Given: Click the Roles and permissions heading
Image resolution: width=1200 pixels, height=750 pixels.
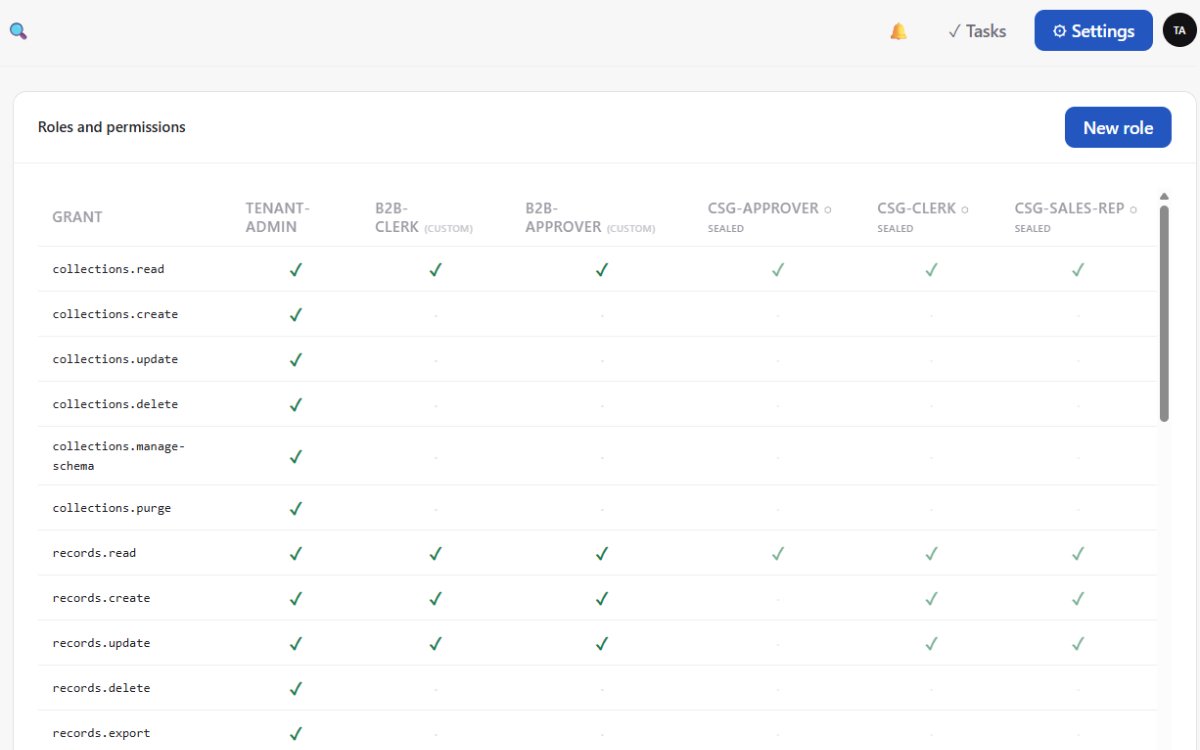Looking at the screenshot, I should pos(112,127).
